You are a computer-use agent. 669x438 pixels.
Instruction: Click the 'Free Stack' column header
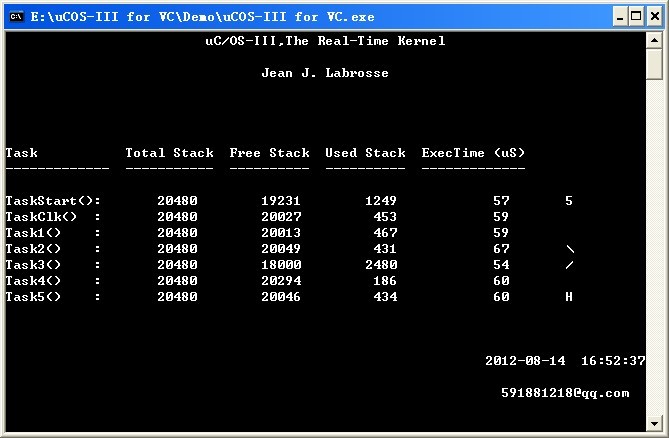(269, 153)
